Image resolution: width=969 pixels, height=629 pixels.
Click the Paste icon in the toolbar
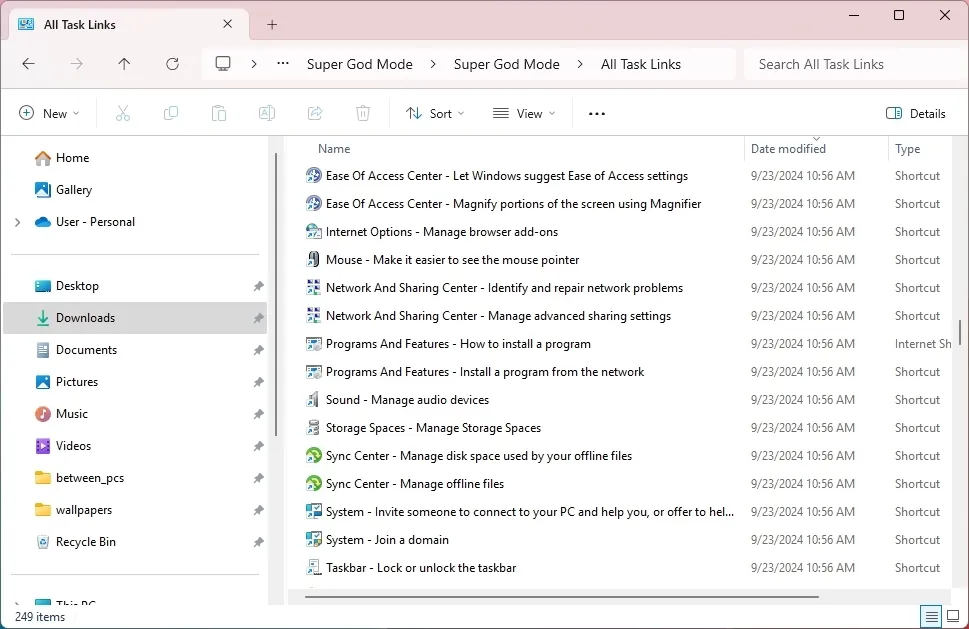click(218, 113)
